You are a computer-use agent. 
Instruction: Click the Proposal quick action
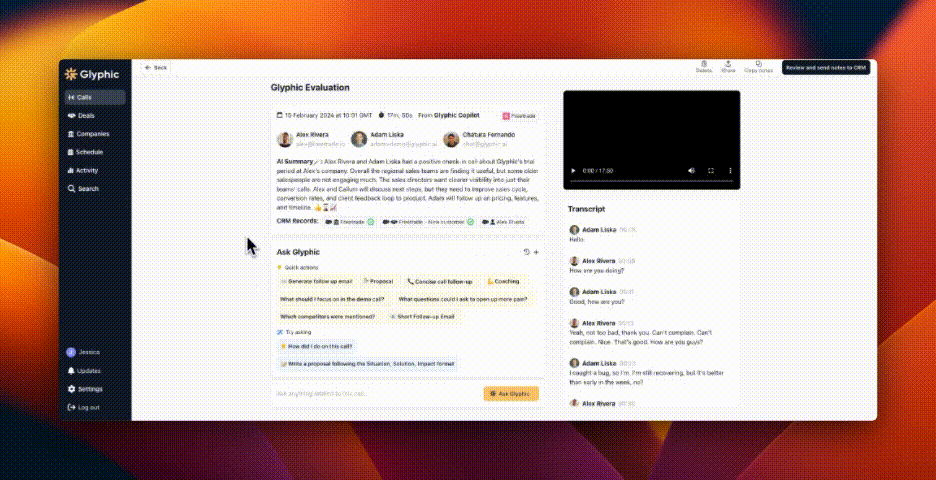point(378,281)
